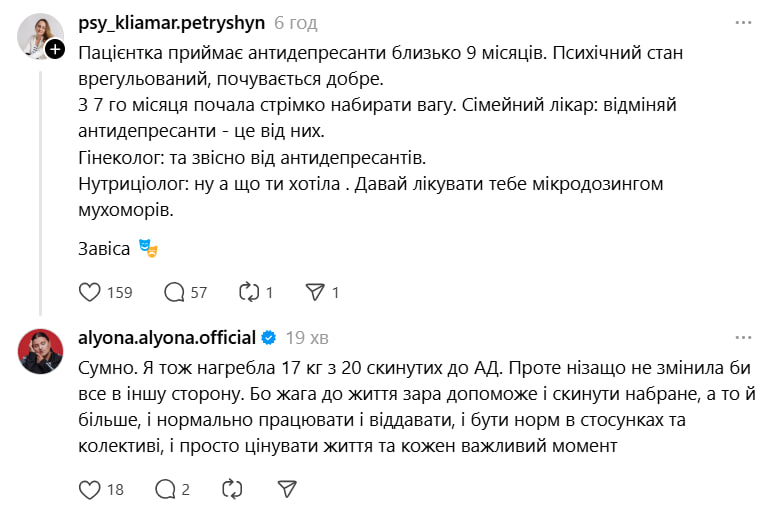Repost the psy_kliamar.petryshyn post
Image resolution: width=776 pixels, height=518 pixels.
coord(247,292)
